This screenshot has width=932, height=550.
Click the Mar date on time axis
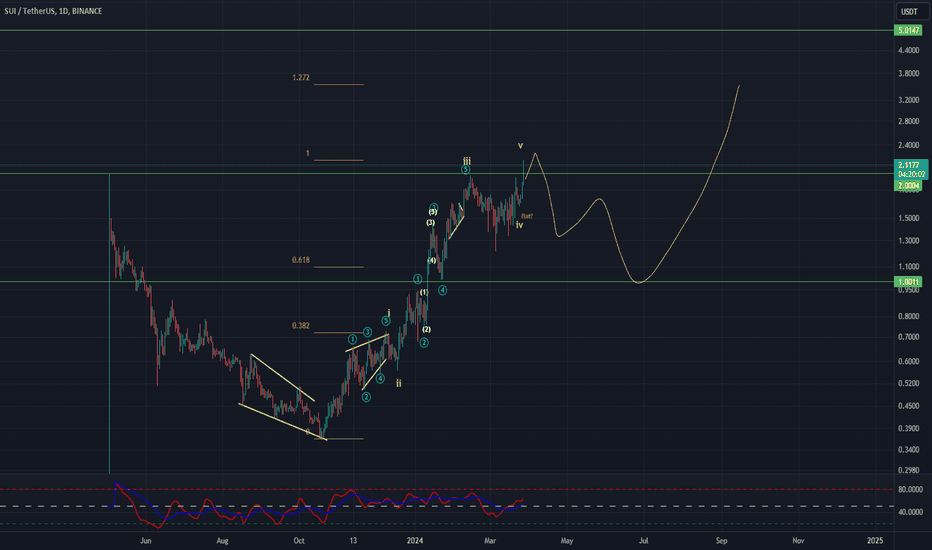coord(490,540)
